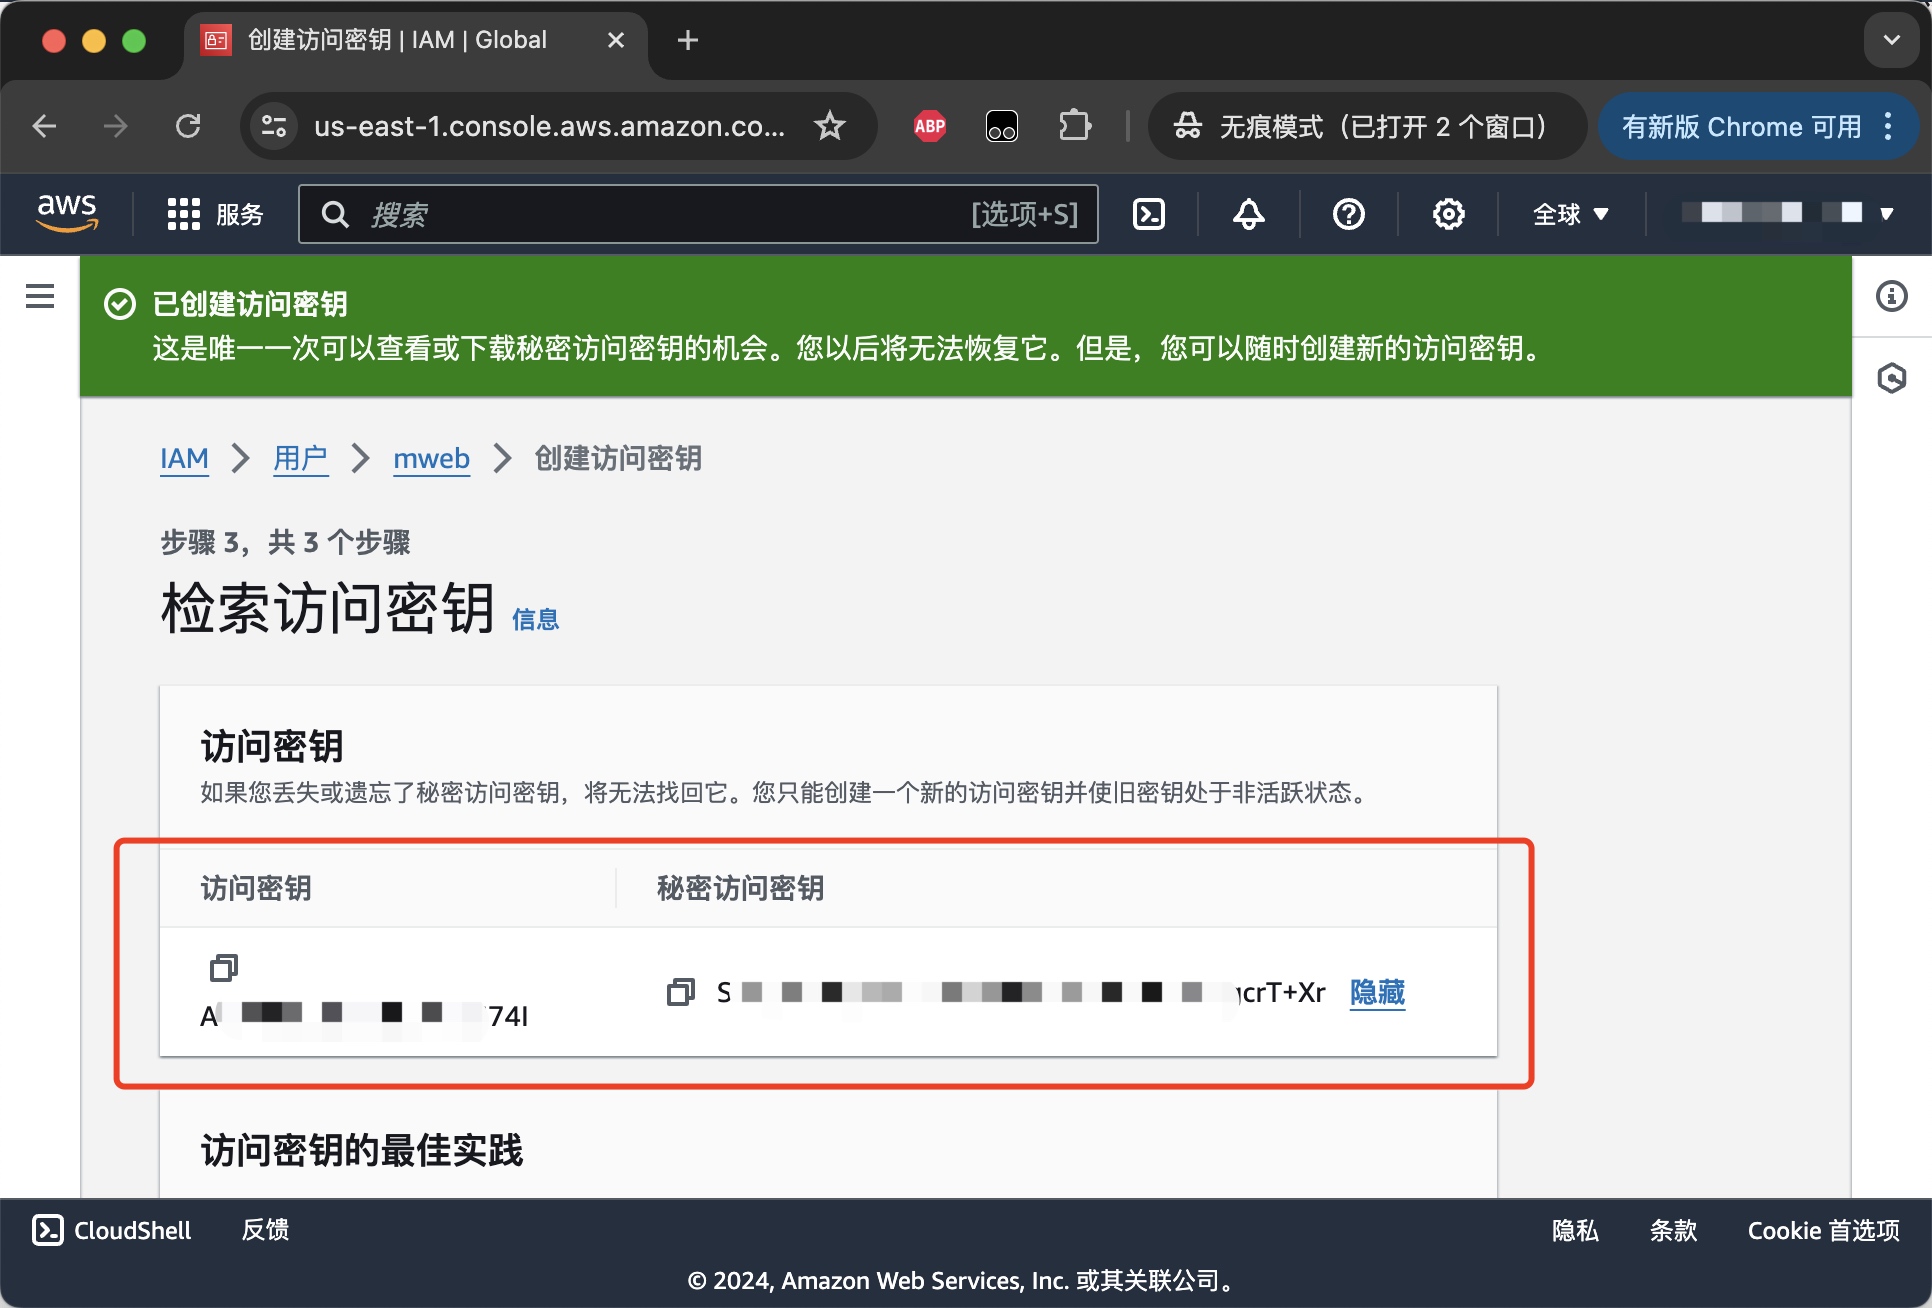Image resolution: width=1932 pixels, height=1308 pixels.
Task: Expand the Chrome tab search dropdown arrow
Action: 1891,40
